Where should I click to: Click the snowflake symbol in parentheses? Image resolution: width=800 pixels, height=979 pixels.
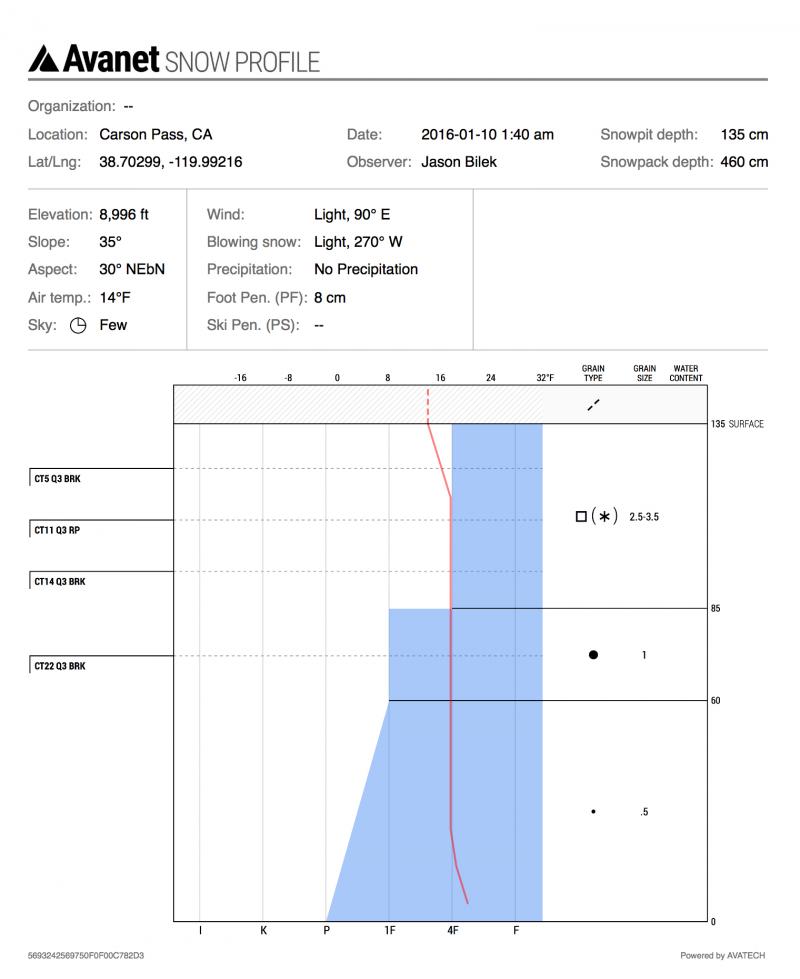coord(603,517)
